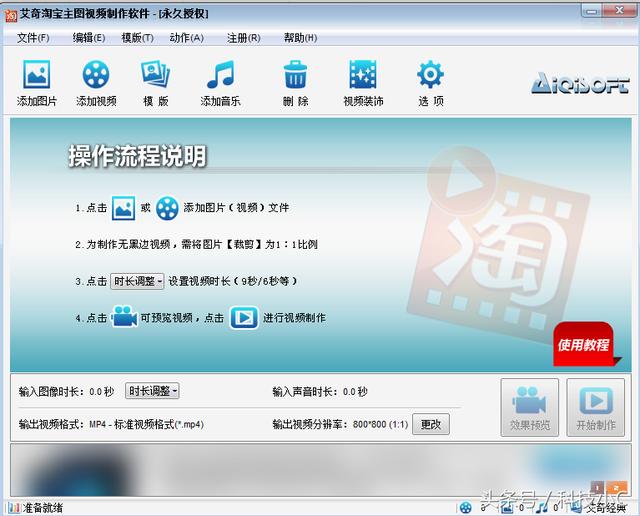The image size is (640, 516).
Task: Click the 效果预览 preview button
Action: 530,407
